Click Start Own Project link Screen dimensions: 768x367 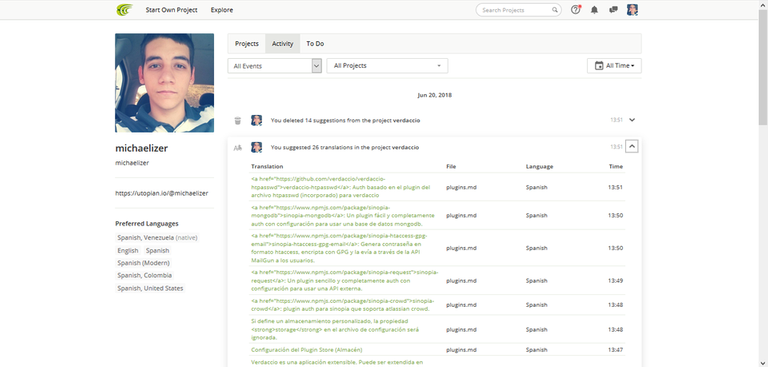coord(171,10)
